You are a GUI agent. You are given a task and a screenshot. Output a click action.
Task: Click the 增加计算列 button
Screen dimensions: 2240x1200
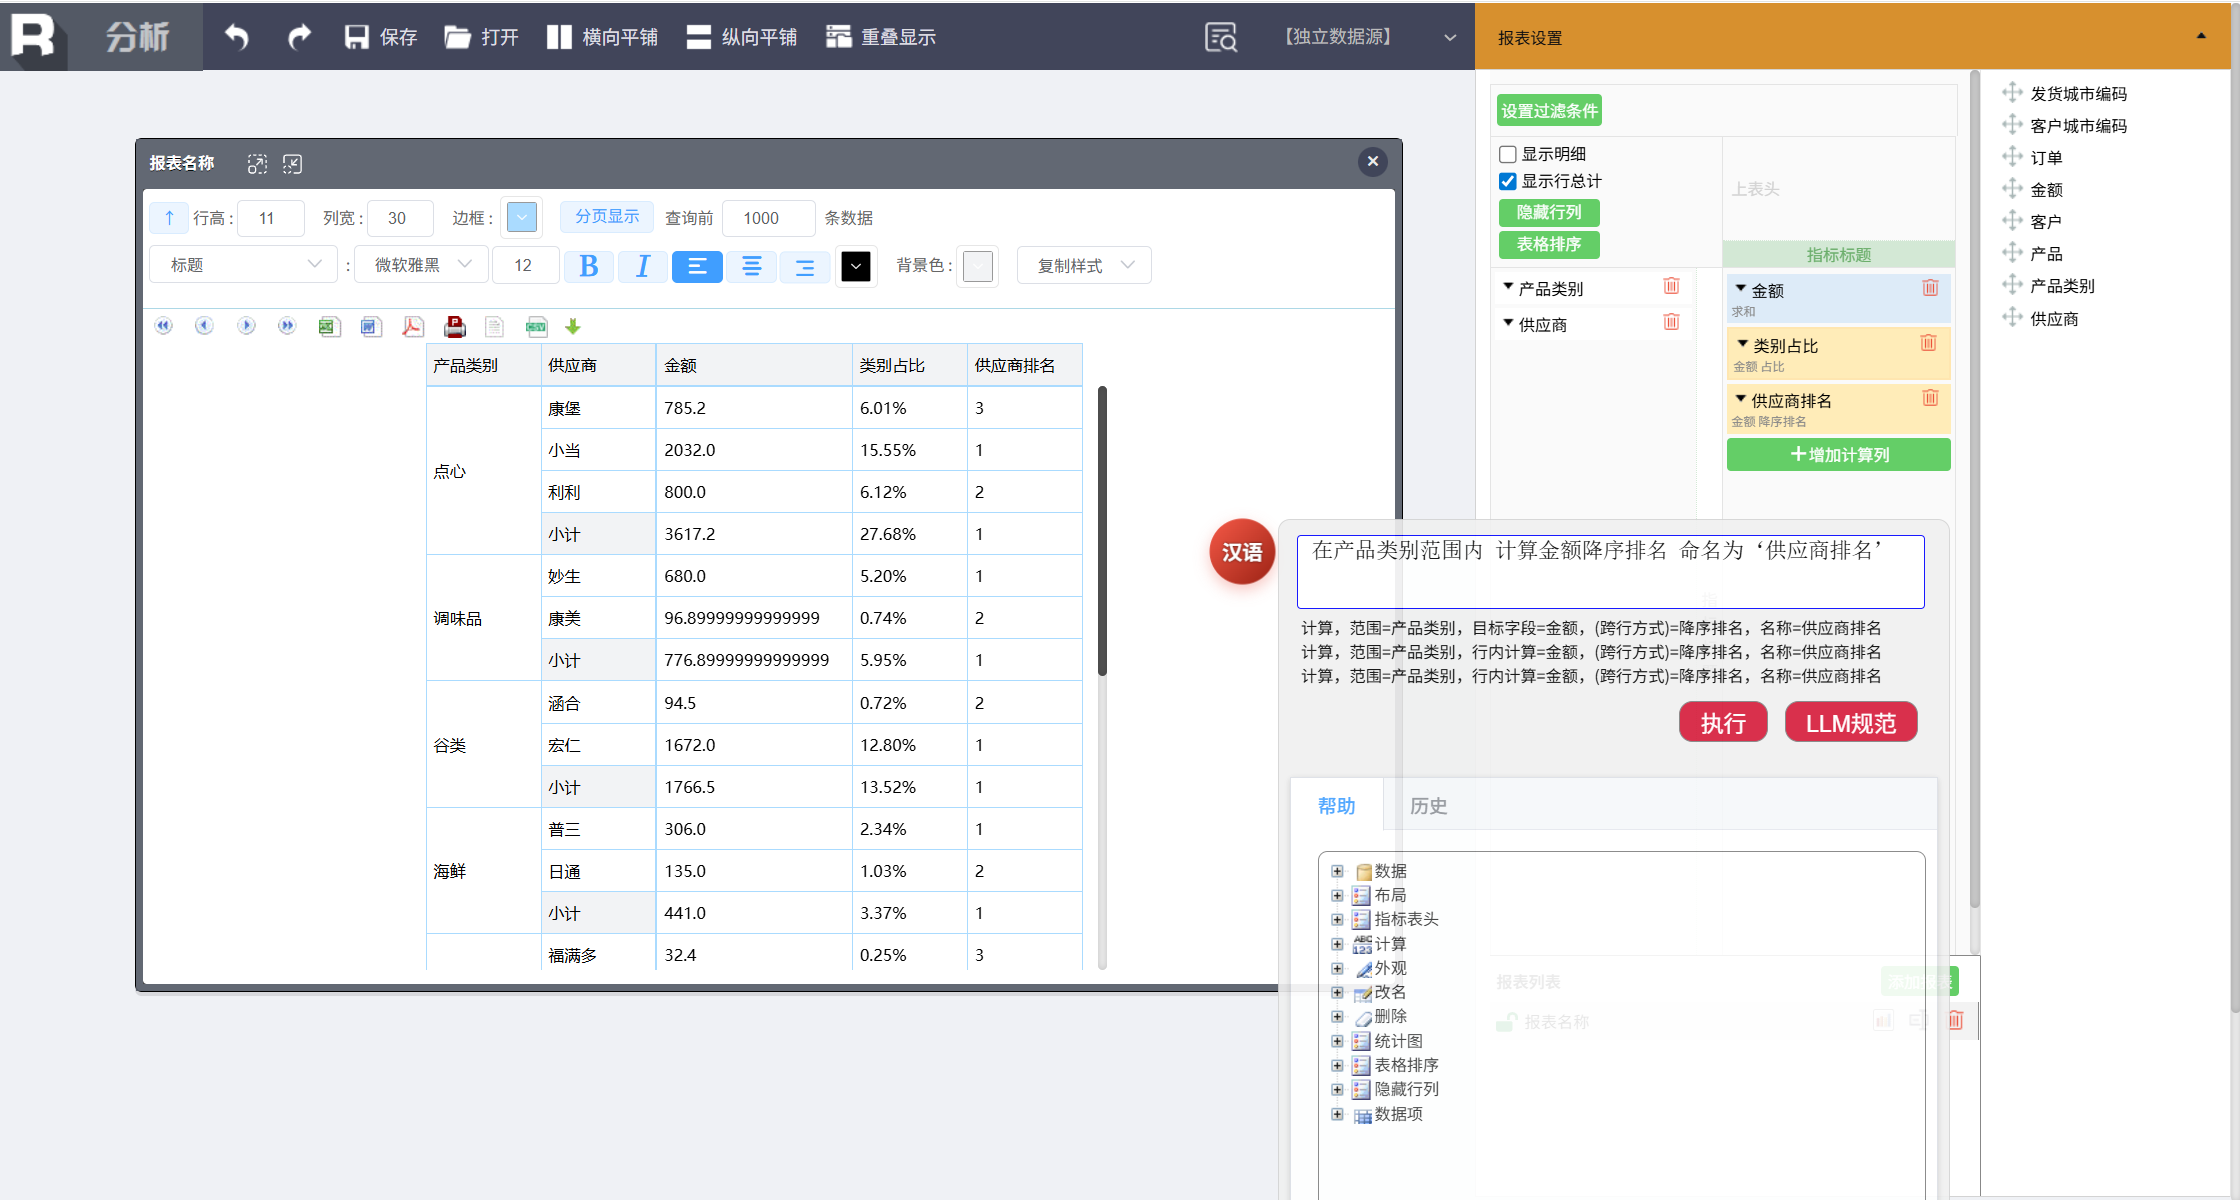coord(1838,455)
